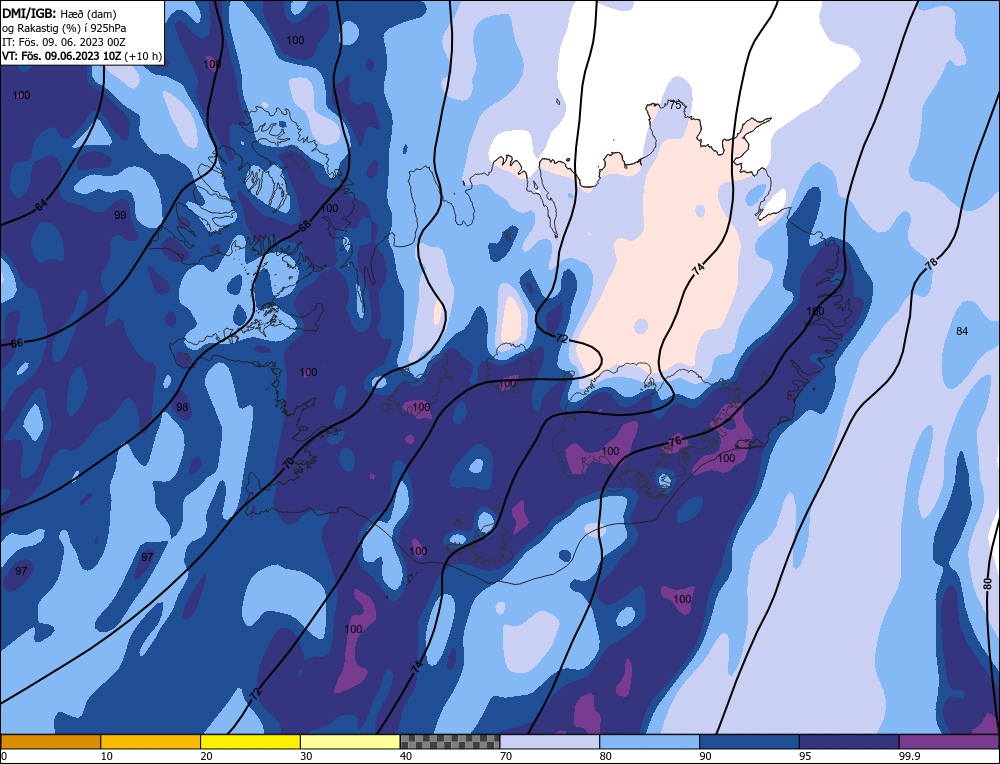Click the gray checkered 40-70 legend swatch
Screen dimensions: 1000x764
[x=450, y=741]
